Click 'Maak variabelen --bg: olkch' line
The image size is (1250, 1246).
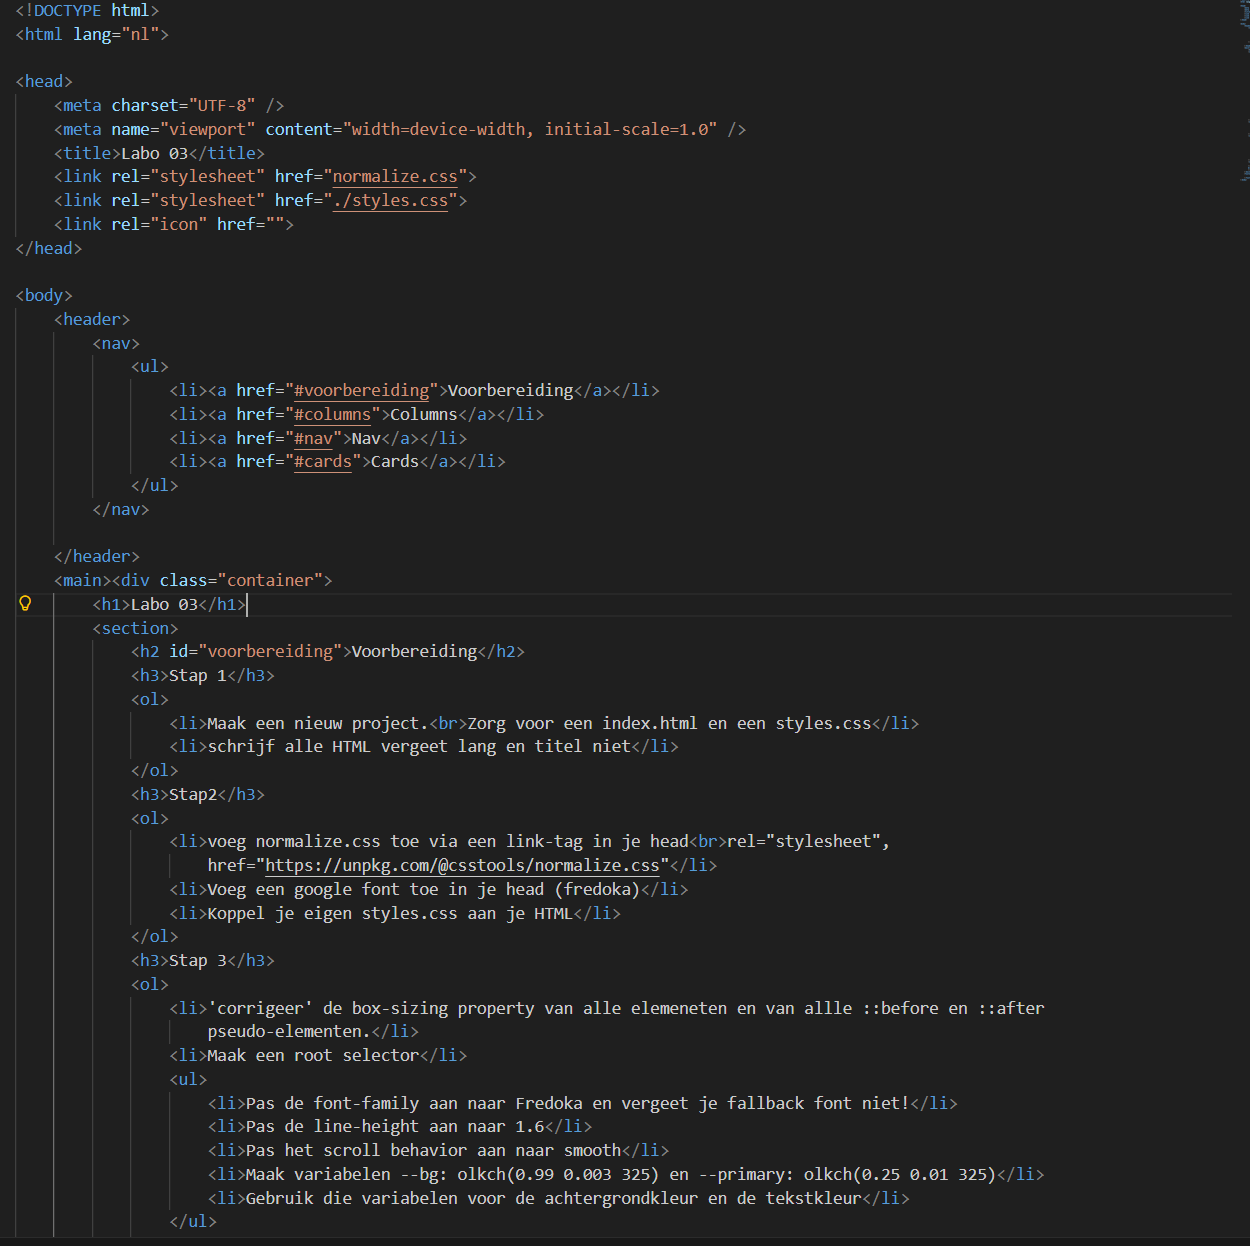click(x=626, y=1175)
